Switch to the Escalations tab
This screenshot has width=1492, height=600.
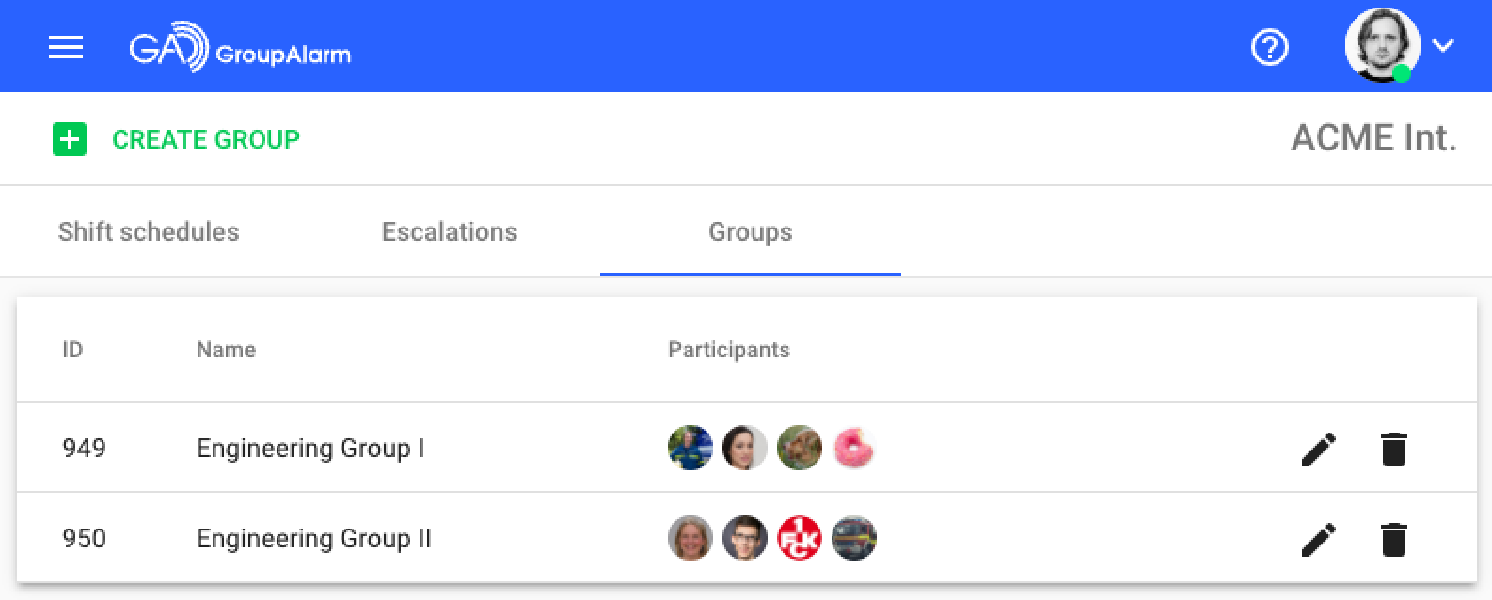point(450,231)
